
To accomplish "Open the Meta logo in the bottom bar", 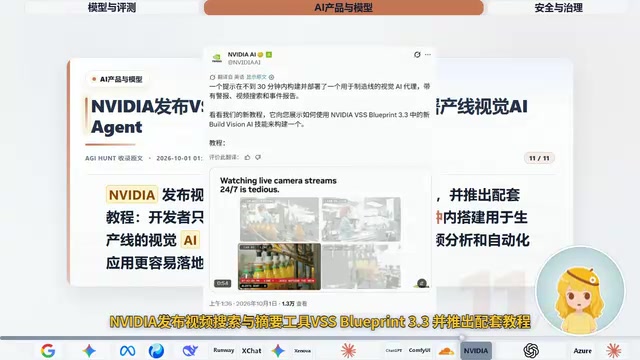I will 127,351.
